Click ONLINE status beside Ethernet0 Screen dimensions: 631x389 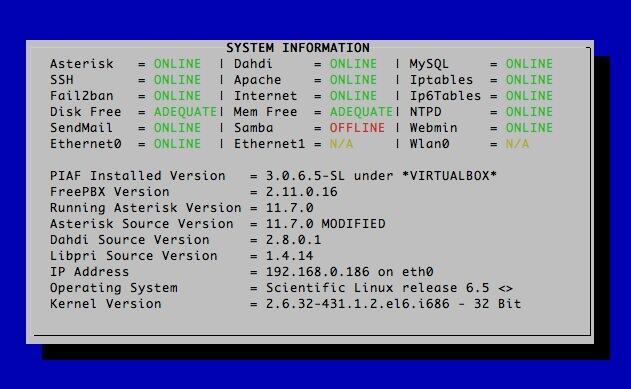[177, 144]
